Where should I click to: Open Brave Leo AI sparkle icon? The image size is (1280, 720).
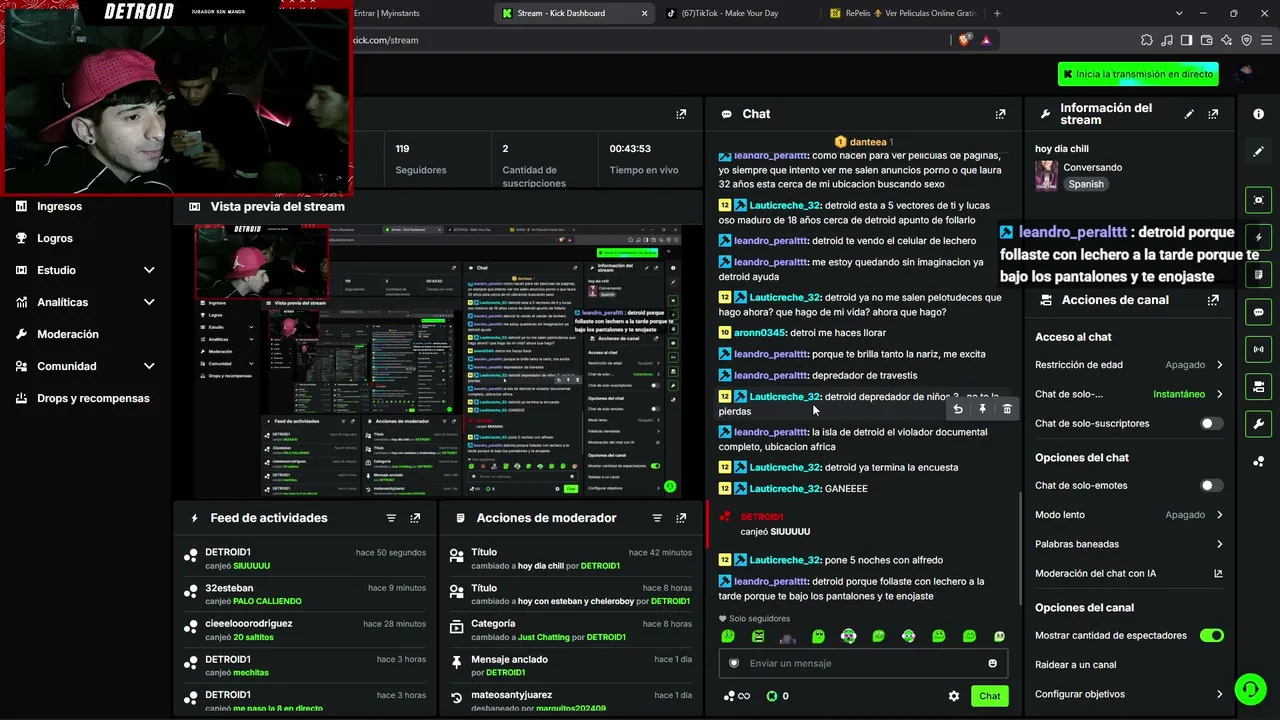1226,40
